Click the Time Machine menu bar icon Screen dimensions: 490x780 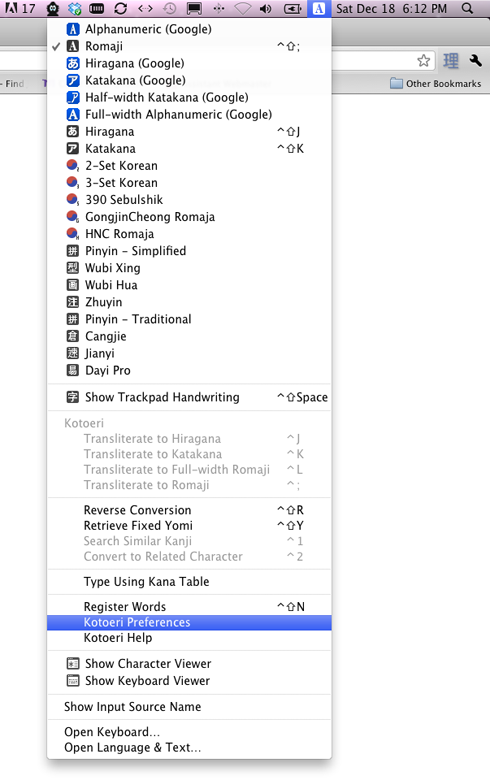pyautogui.click(x=170, y=8)
